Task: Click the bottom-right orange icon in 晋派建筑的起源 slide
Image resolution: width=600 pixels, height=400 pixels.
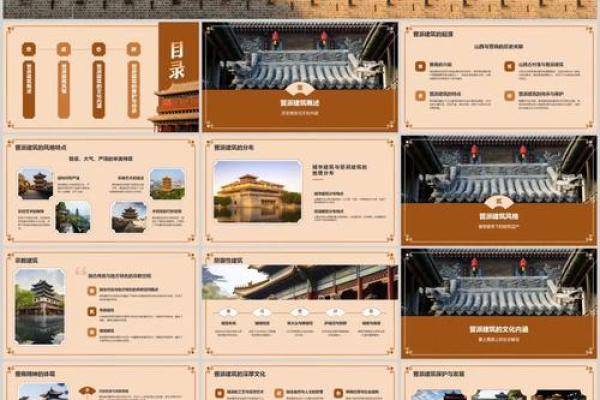Action: (x=509, y=96)
